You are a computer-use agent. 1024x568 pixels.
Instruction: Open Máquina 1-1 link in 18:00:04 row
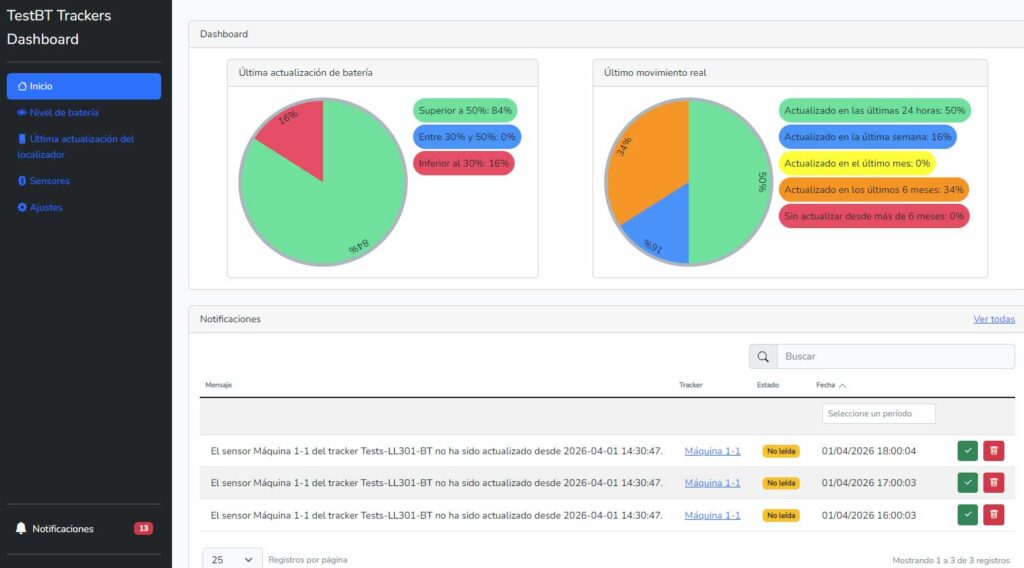coord(712,451)
